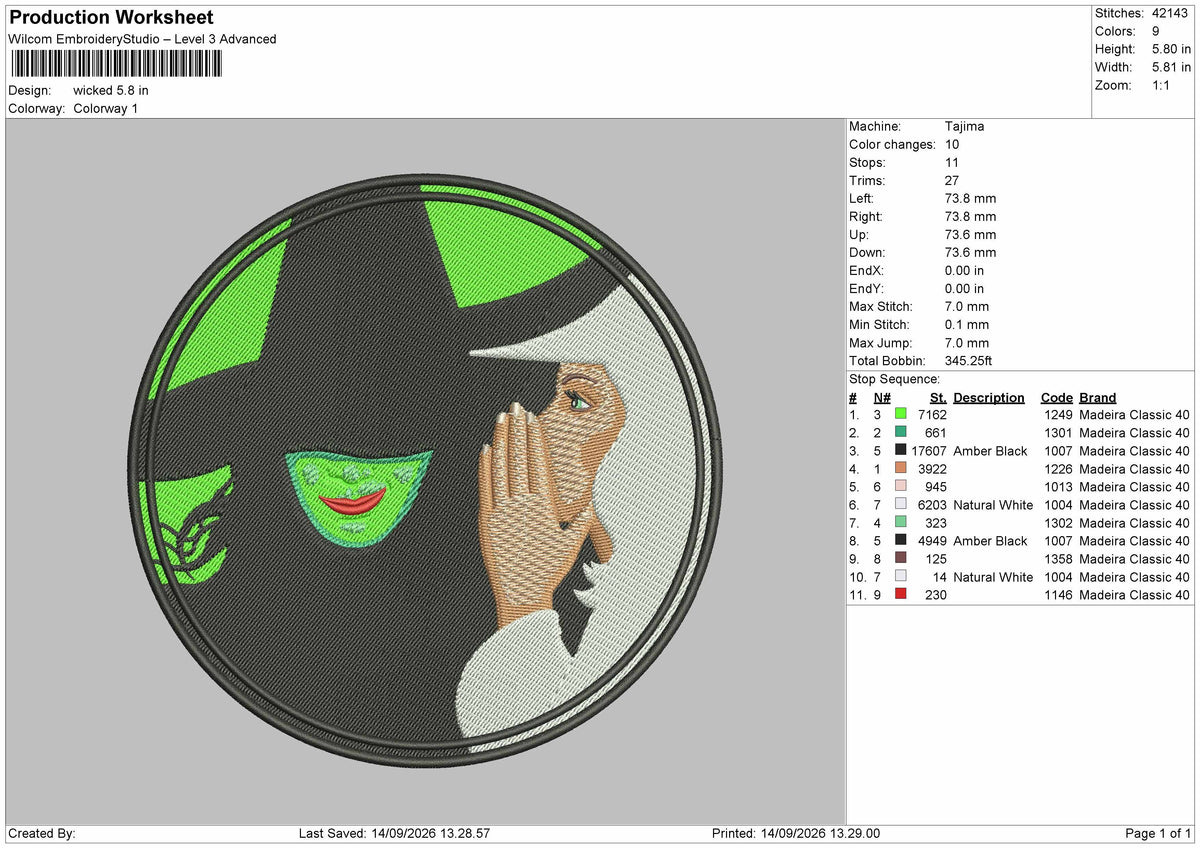
Task: Click the black swatch in stop 3
Action: pos(900,450)
